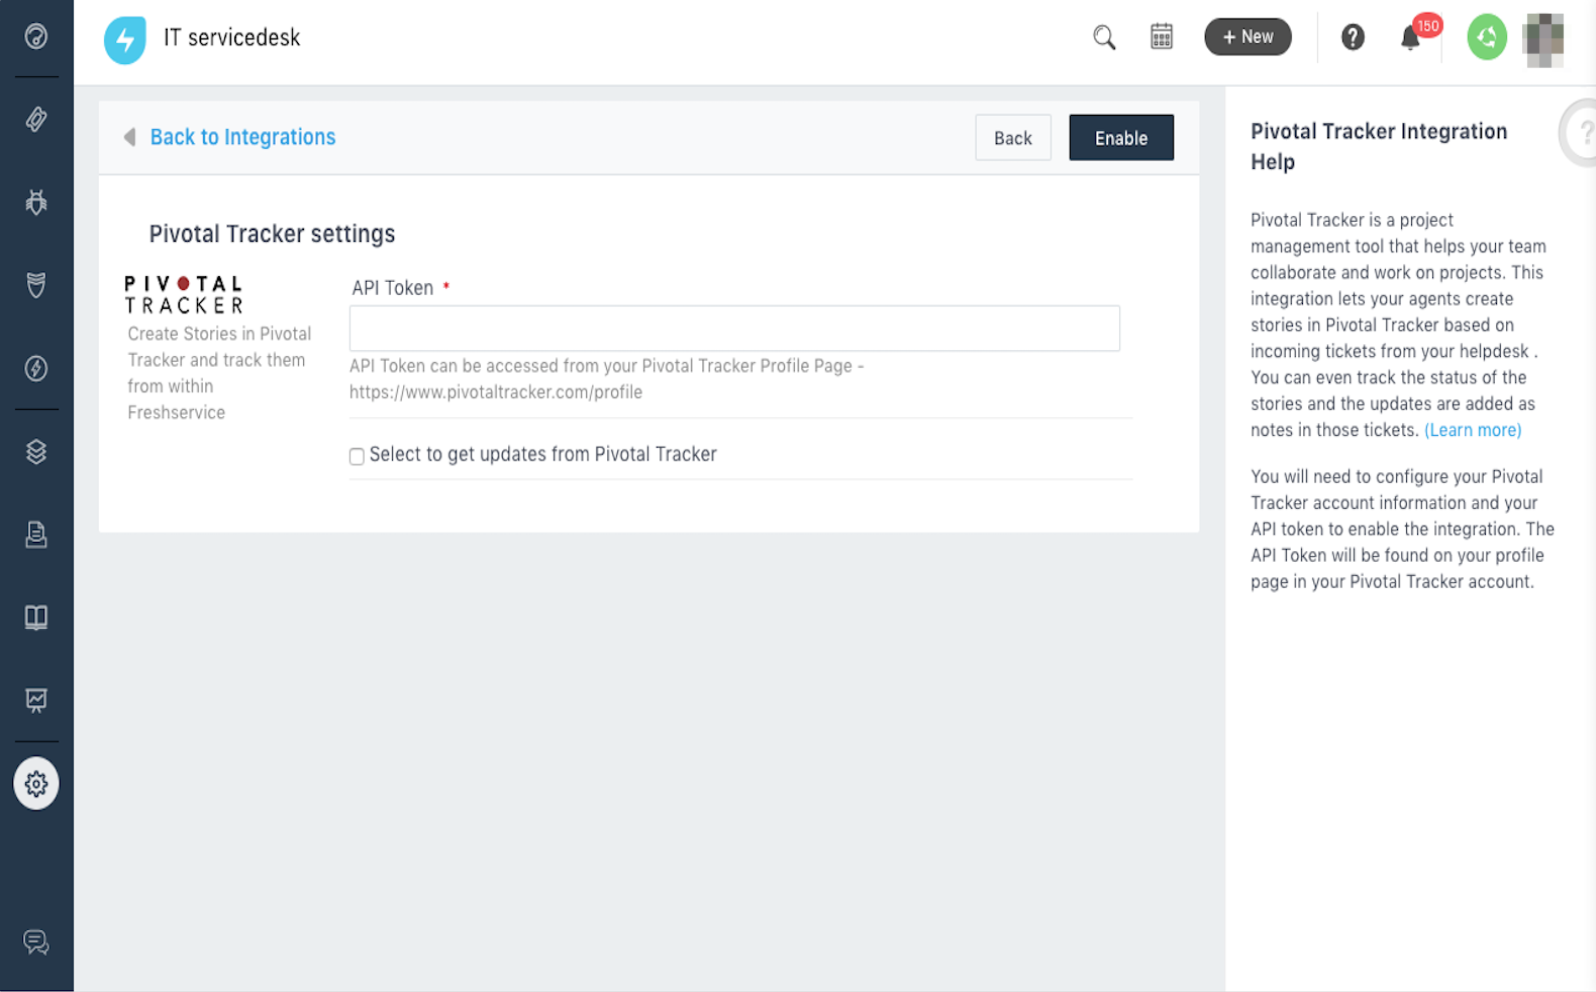Open the dashboard icon in the sidebar
The height and width of the screenshot is (992, 1596).
36,37
